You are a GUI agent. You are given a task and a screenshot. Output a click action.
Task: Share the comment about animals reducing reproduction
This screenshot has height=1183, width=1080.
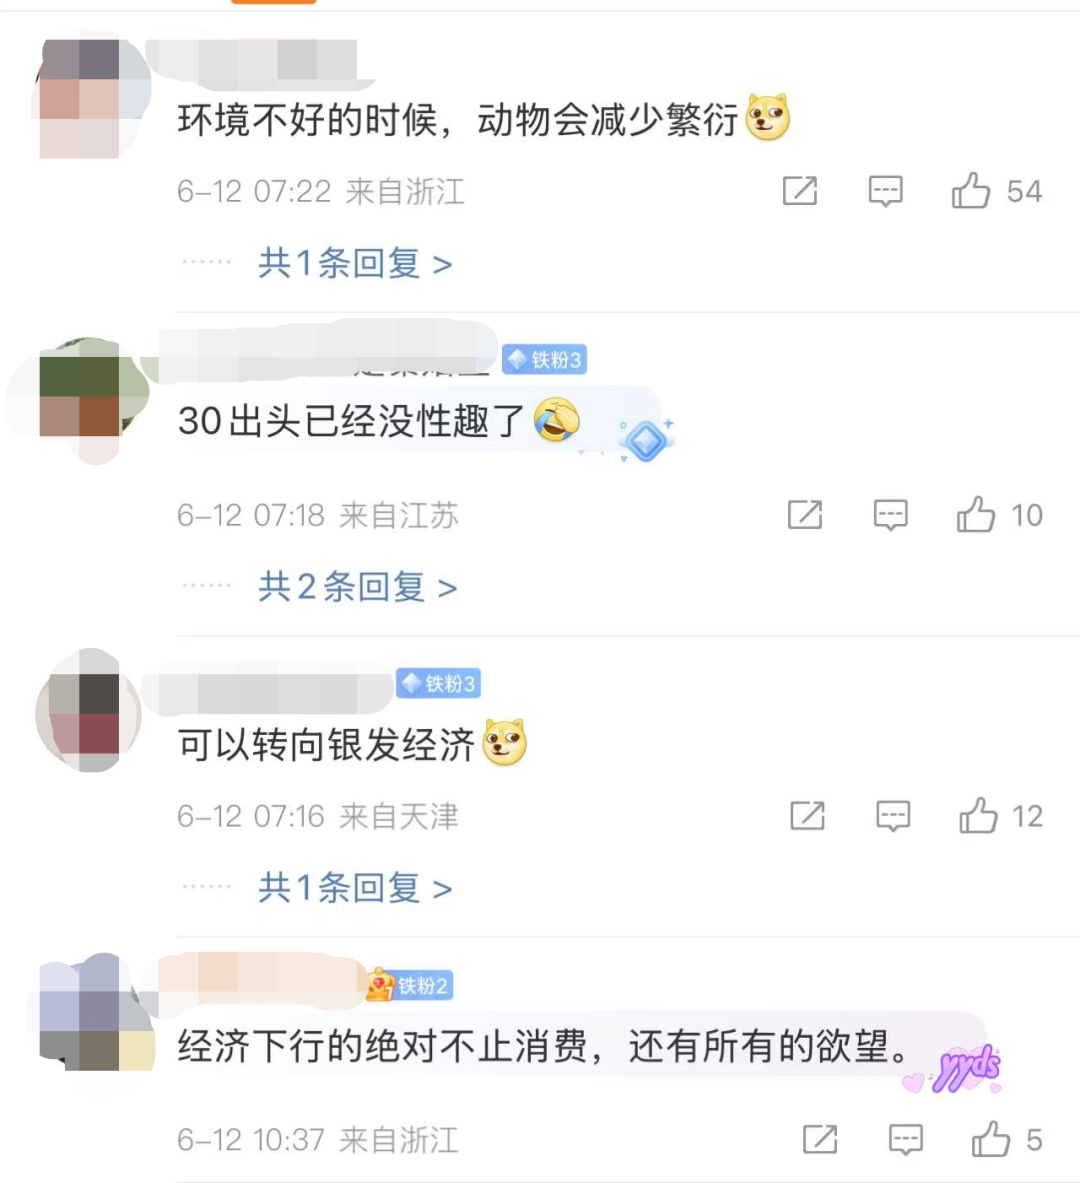[800, 190]
